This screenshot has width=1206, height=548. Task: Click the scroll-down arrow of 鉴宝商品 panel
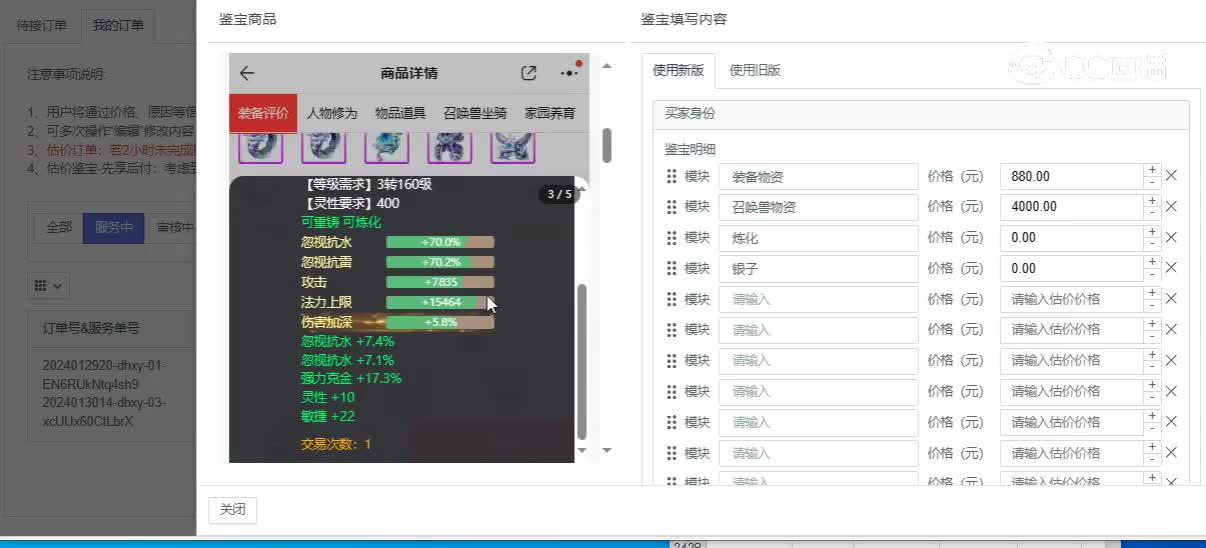click(x=607, y=451)
